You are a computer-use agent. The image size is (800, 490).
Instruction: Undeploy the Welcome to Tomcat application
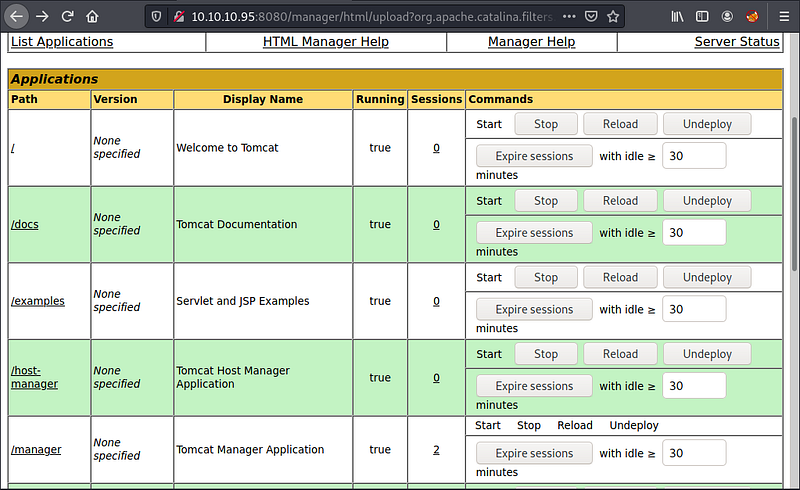707,124
